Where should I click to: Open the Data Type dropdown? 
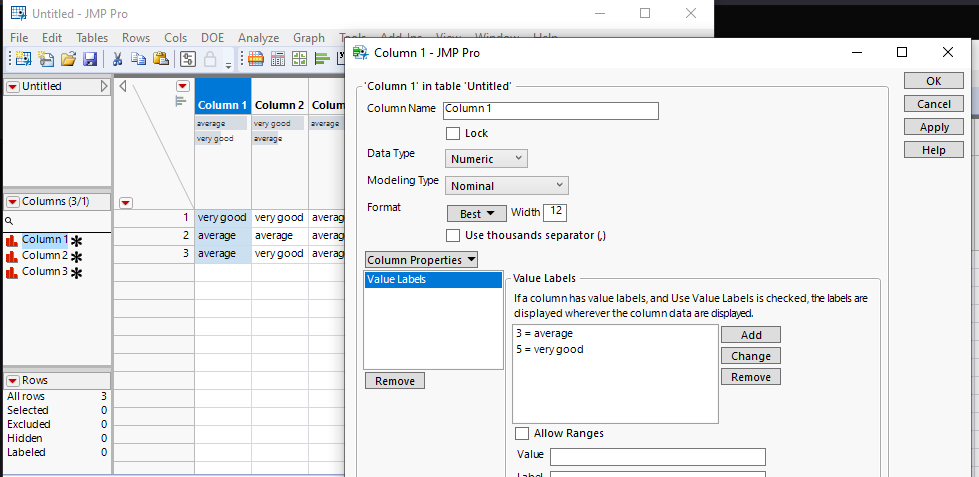tap(486, 158)
